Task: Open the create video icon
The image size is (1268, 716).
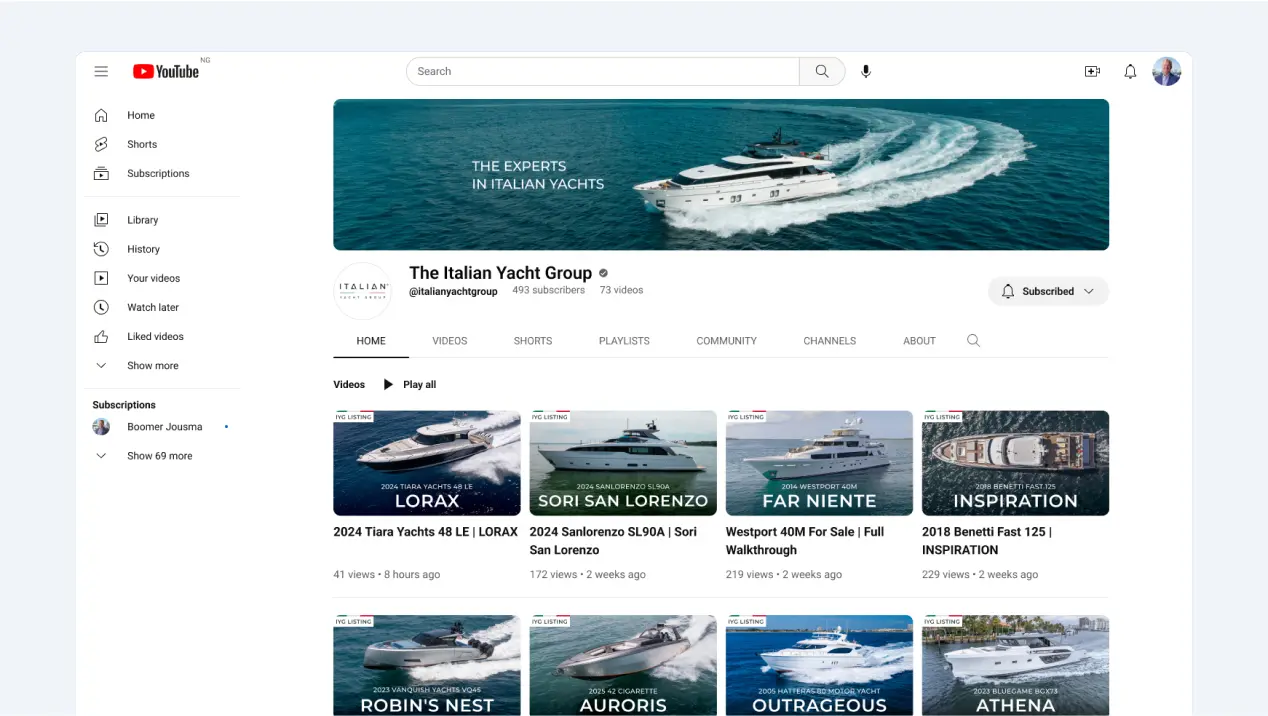Action: coord(1092,72)
